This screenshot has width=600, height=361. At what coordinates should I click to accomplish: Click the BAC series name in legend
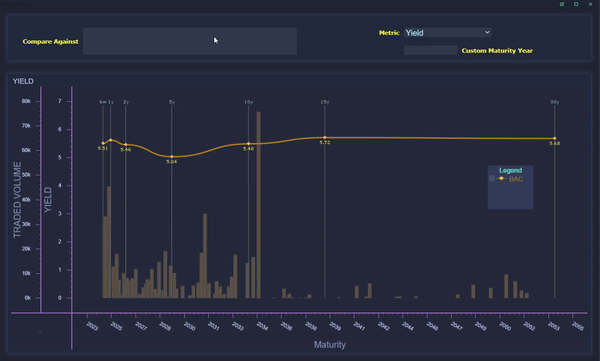(x=516, y=179)
